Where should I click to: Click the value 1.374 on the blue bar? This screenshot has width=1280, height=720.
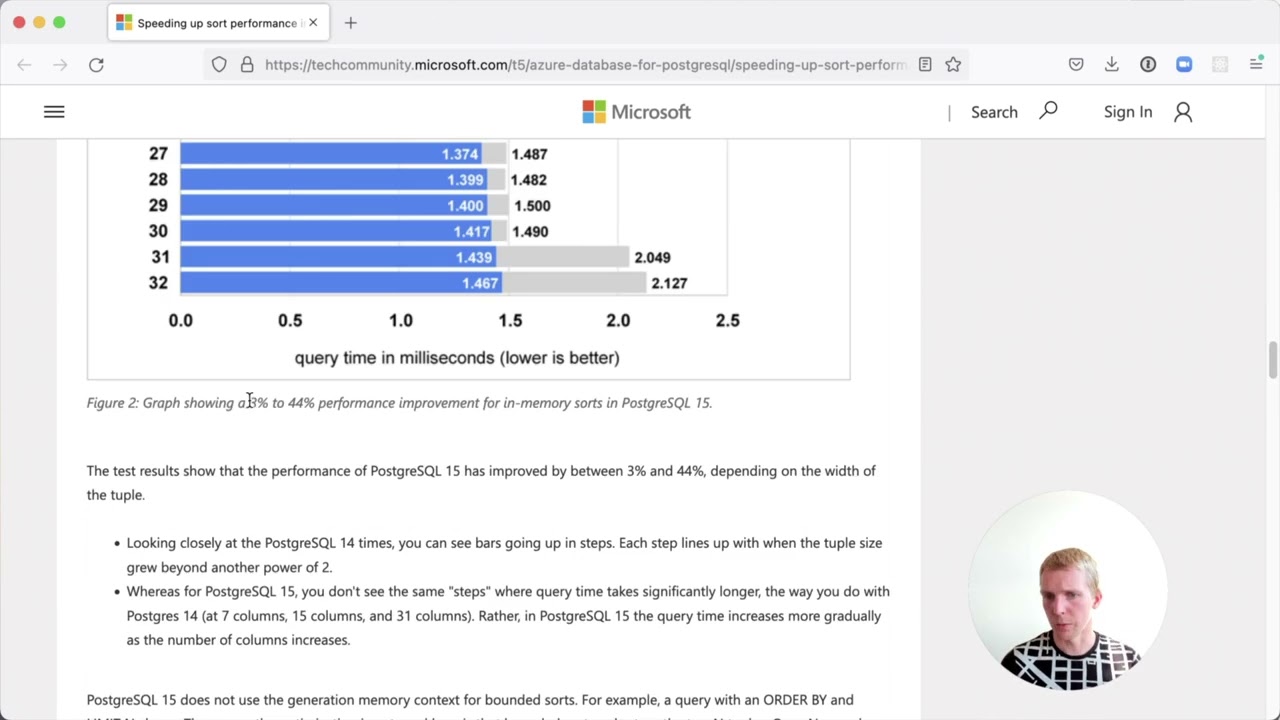tap(460, 154)
